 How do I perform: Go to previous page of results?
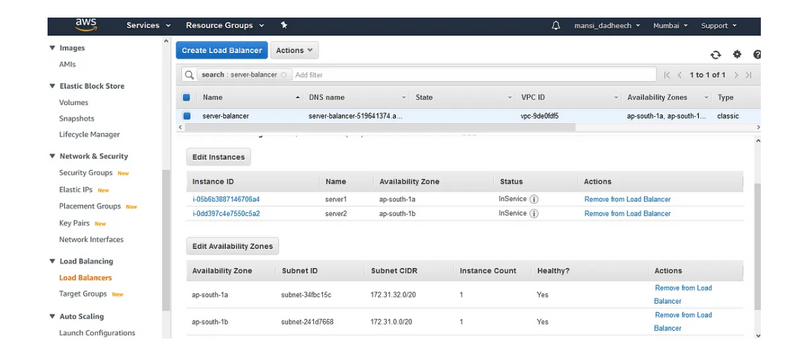pyautogui.click(x=680, y=75)
